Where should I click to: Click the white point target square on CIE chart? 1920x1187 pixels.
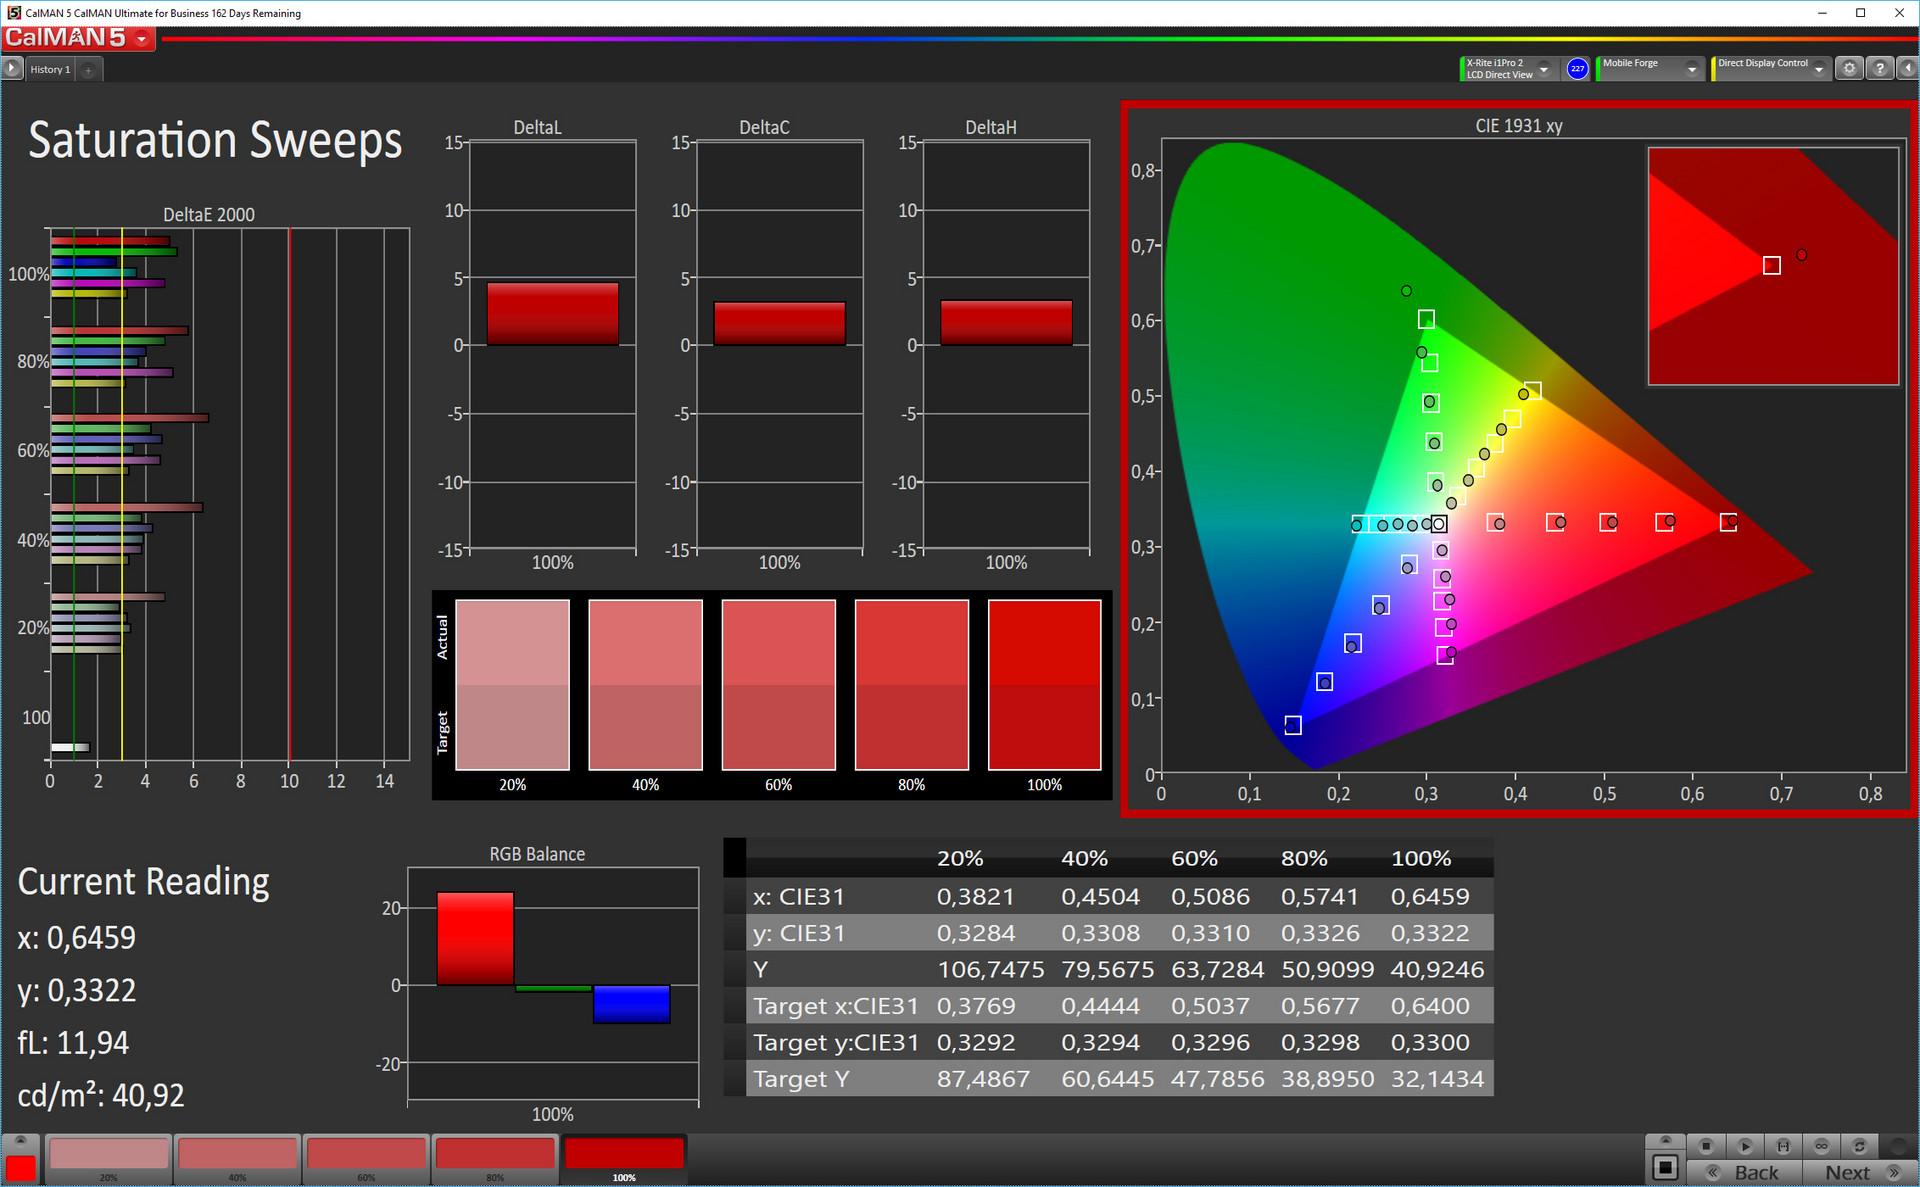point(1438,523)
